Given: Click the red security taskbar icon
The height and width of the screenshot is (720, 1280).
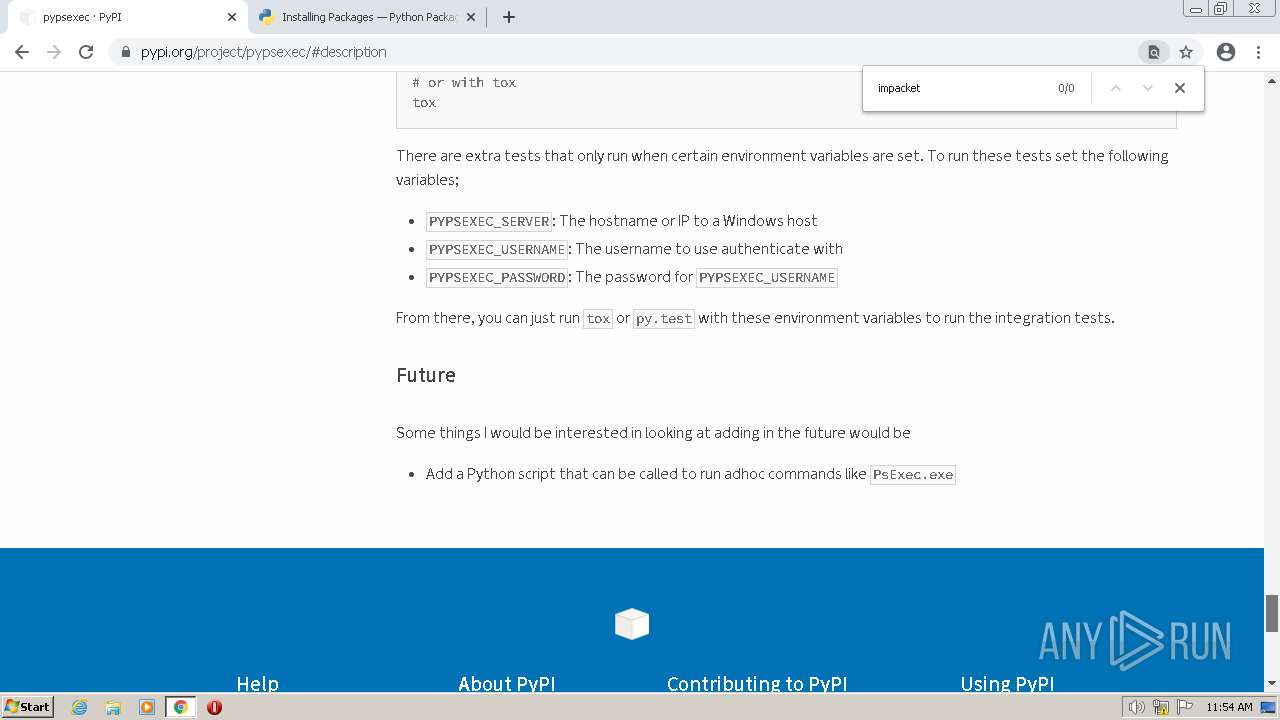Looking at the screenshot, I should tap(214, 707).
